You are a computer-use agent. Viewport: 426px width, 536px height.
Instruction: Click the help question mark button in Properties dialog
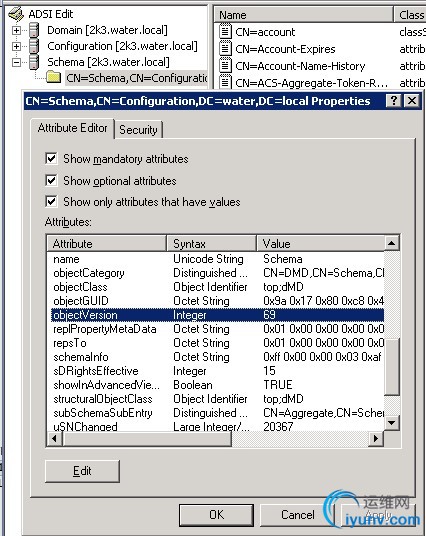click(x=394, y=100)
